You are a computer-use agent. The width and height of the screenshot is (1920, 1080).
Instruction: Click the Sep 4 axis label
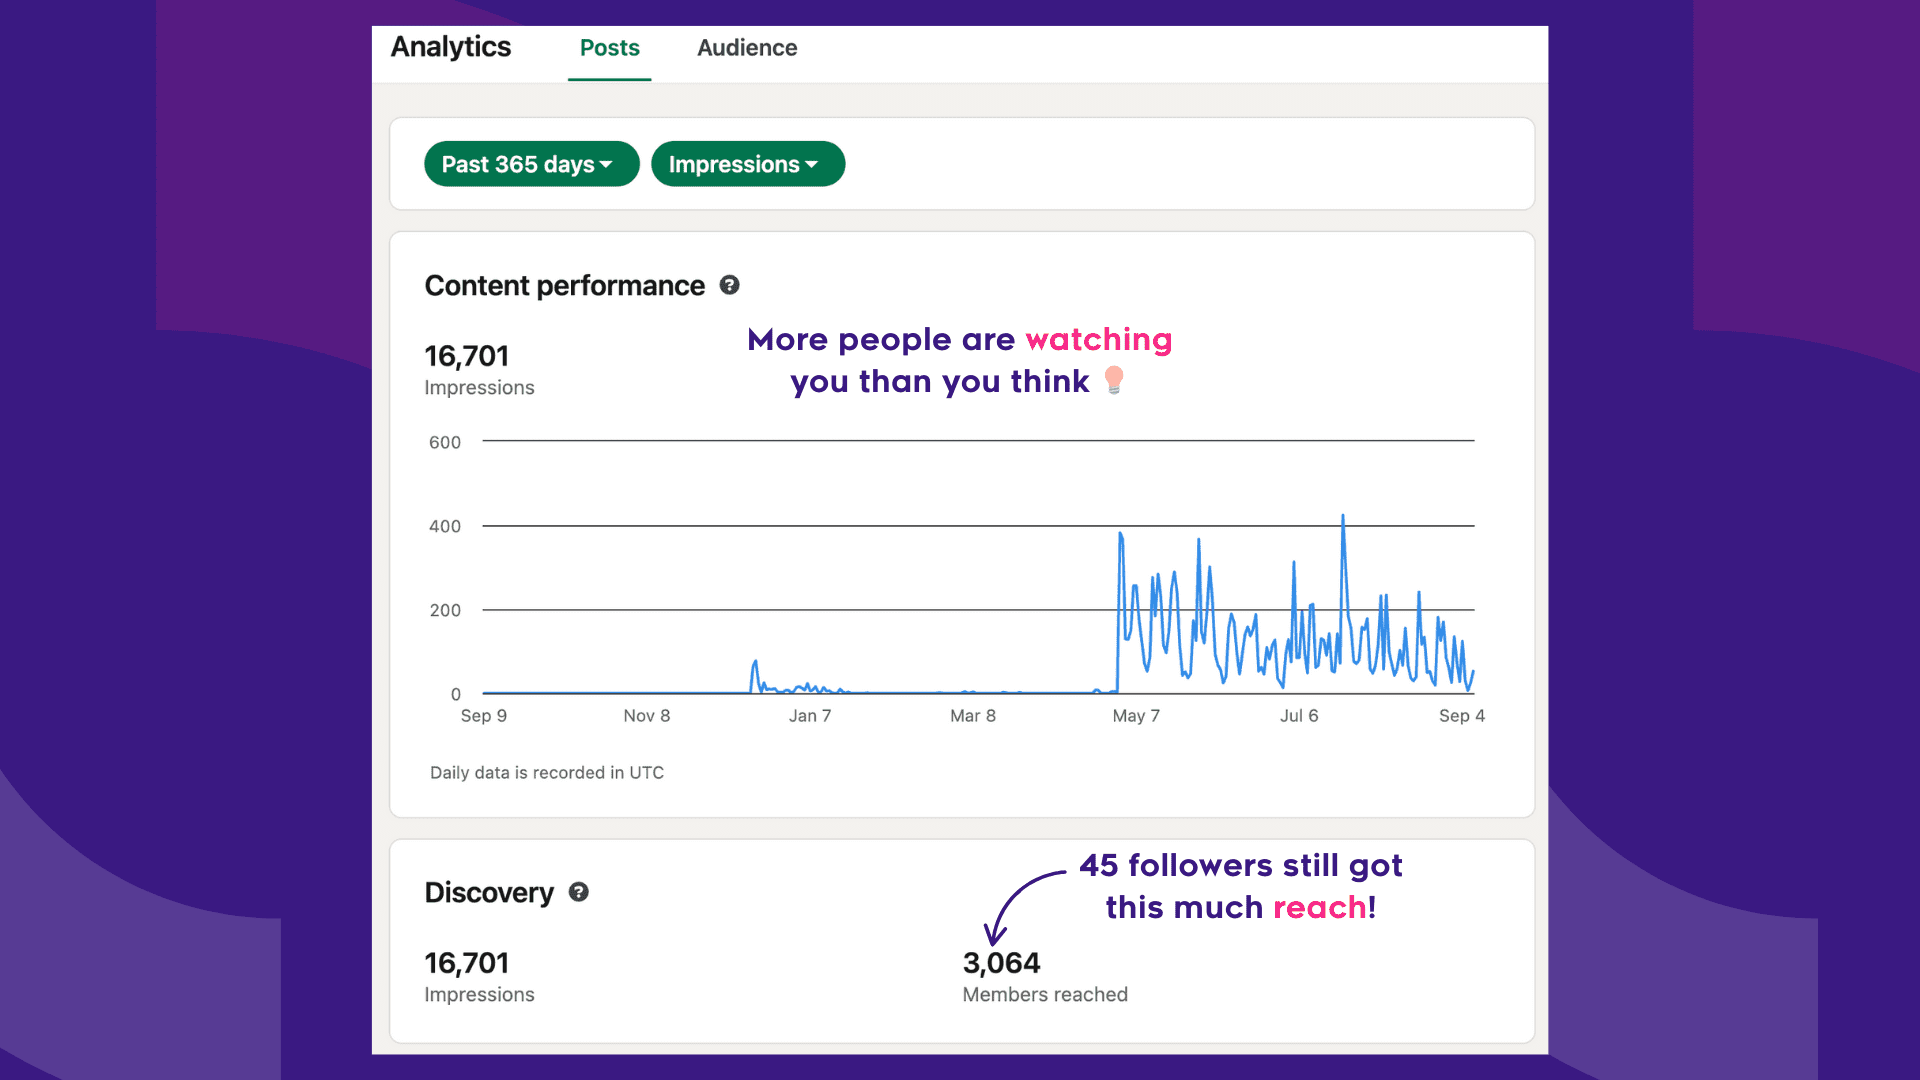1462,716
